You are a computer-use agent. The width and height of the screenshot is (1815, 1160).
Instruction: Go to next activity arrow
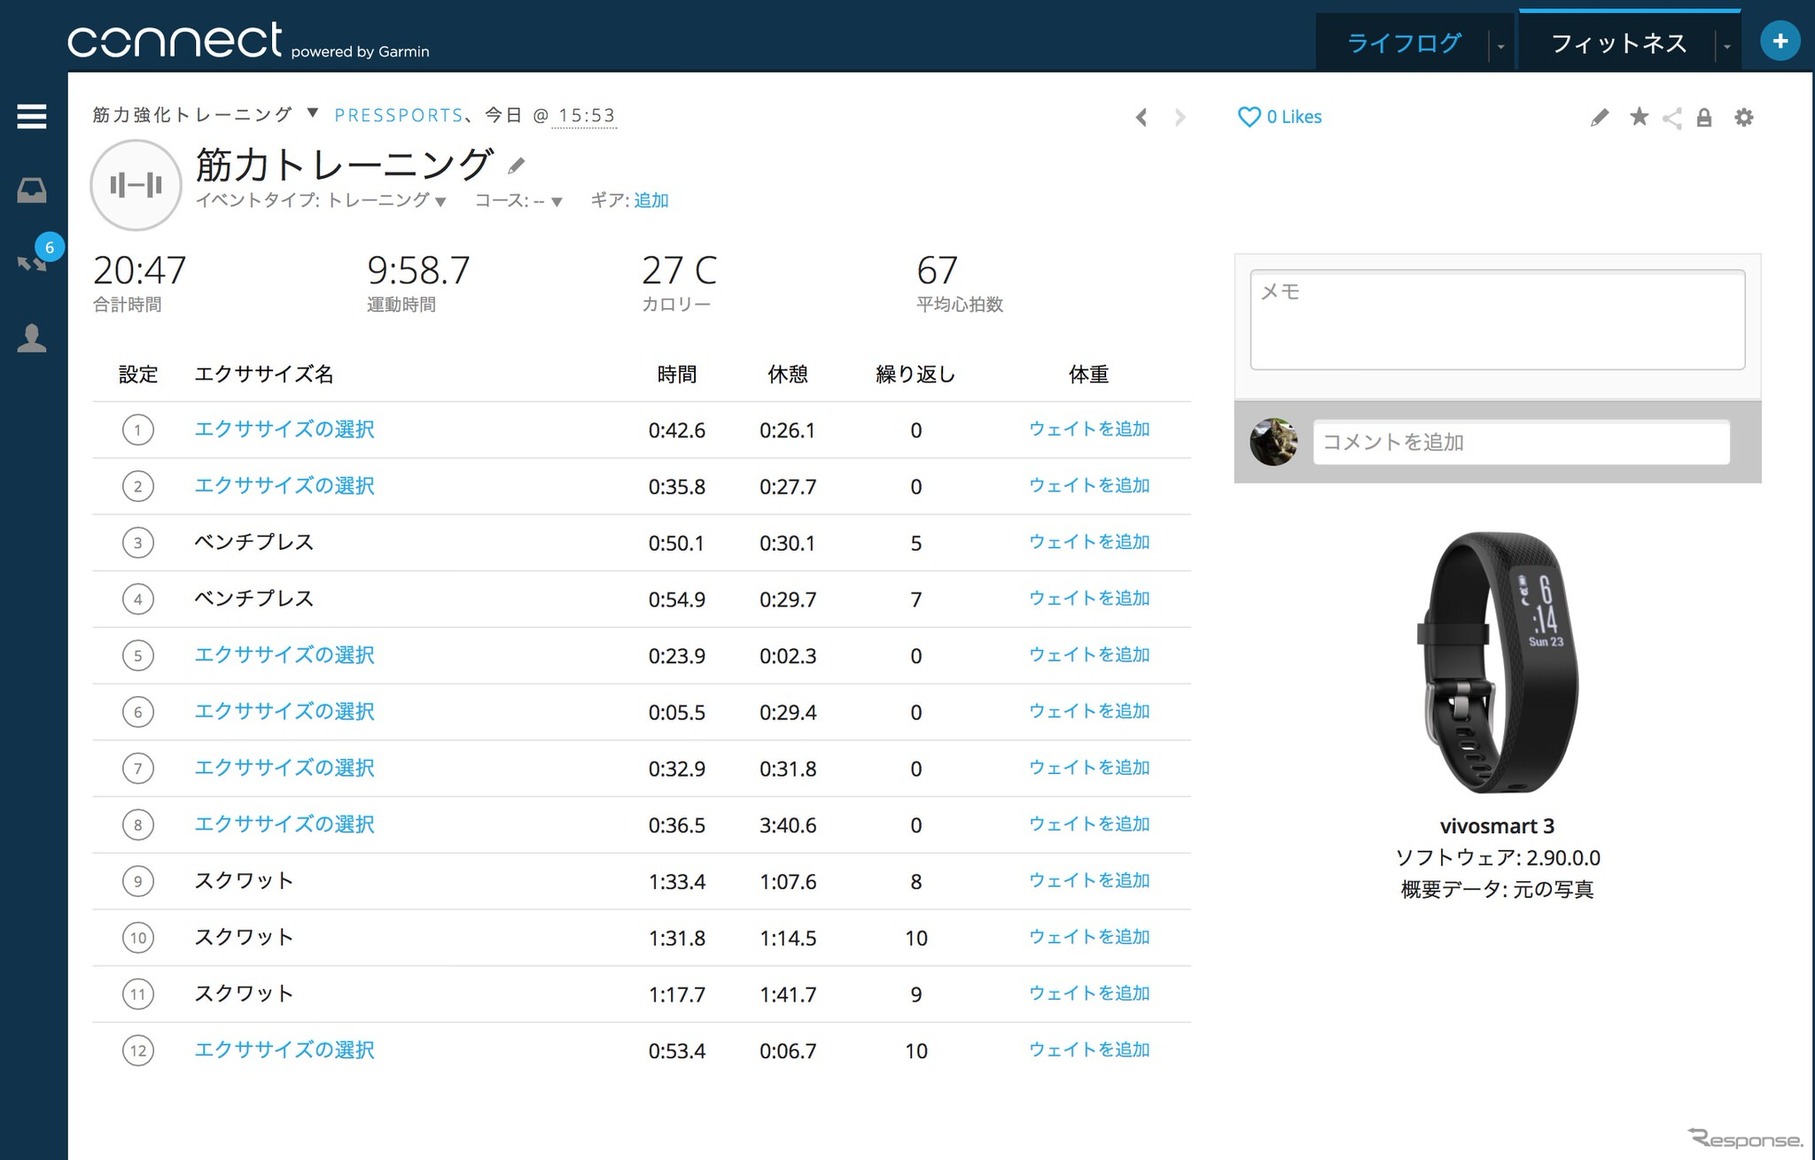point(1180,118)
